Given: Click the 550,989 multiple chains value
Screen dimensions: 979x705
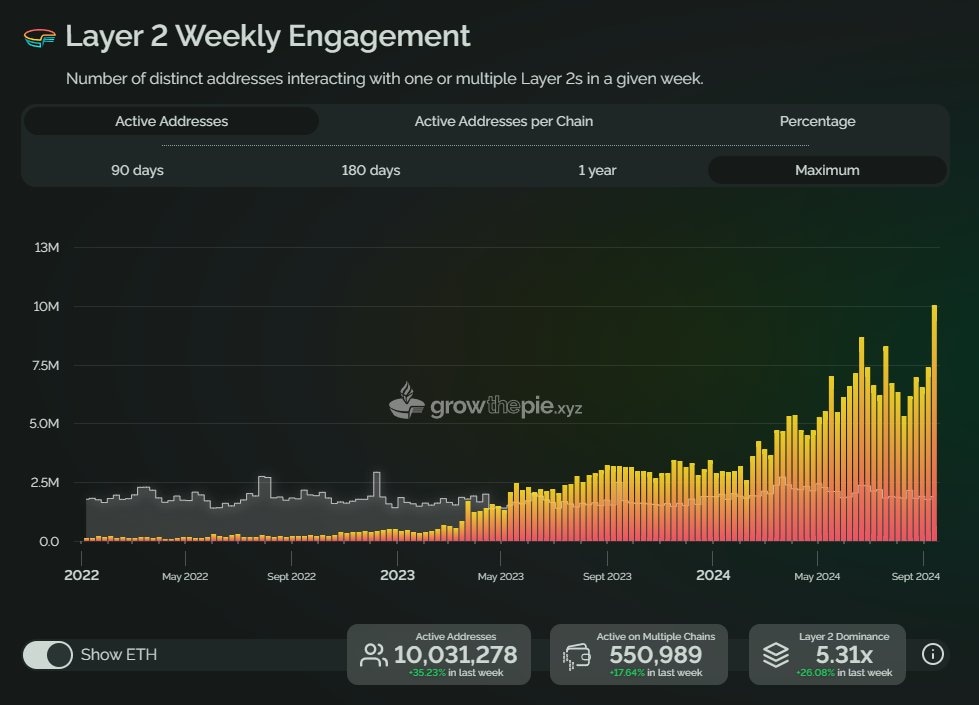Looking at the screenshot, I should pyautogui.click(x=656, y=654).
